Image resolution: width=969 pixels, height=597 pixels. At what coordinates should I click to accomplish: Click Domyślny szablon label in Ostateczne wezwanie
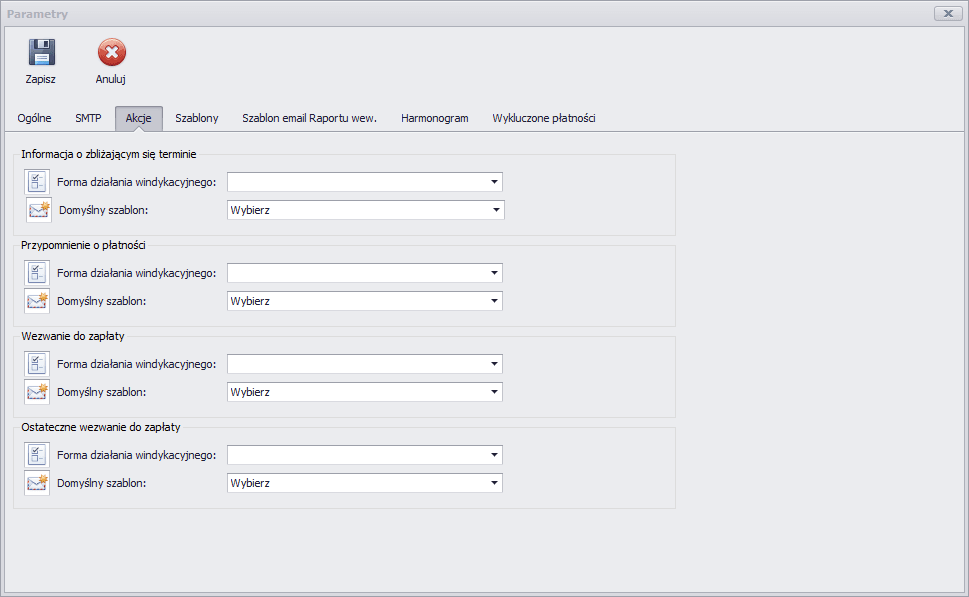[x=101, y=483]
